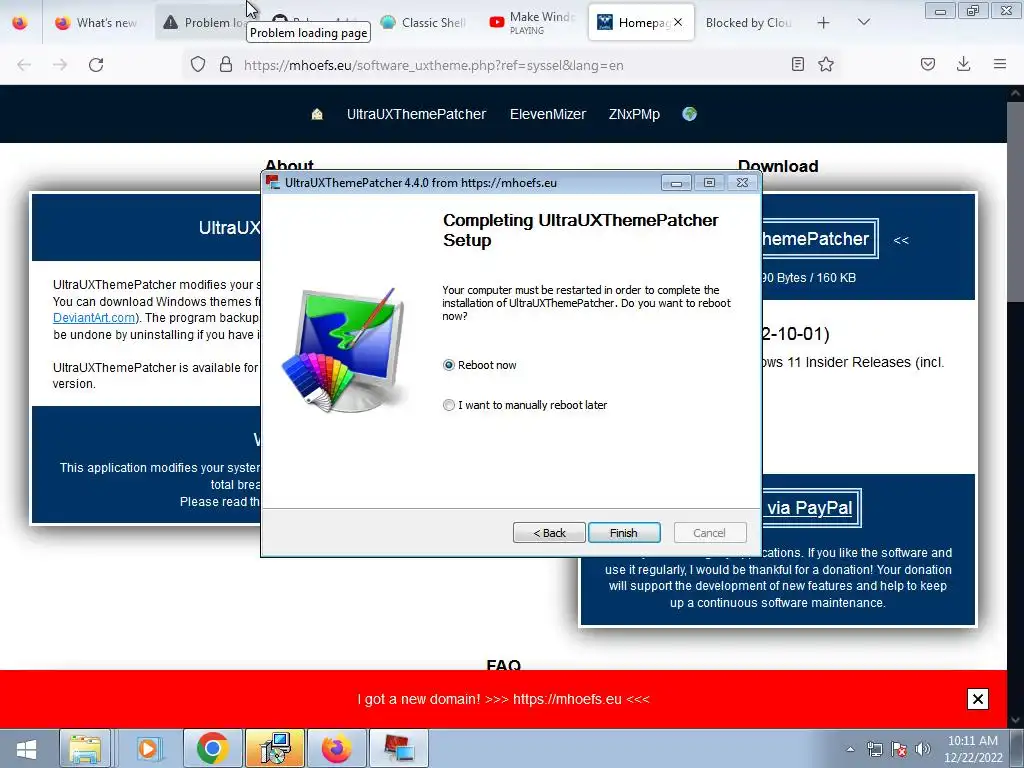This screenshot has height=768, width=1024.
Task: Open the Action Center flag icon
Action: tap(899, 749)
